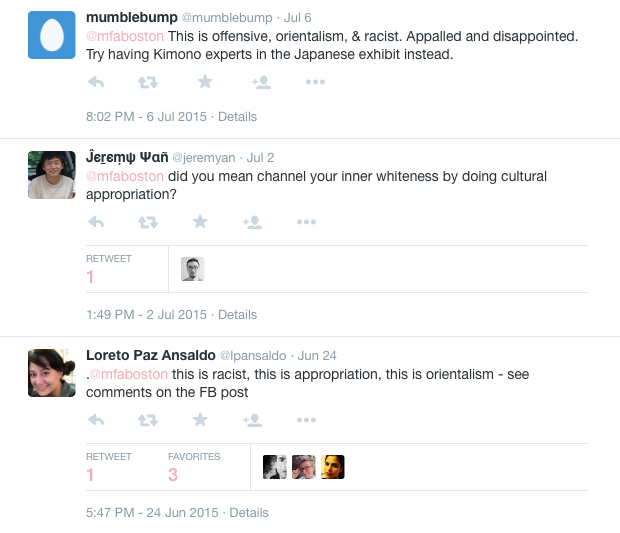Open the retweeter's avatar under Jeremy's tweet
Viewport: 620px width, 533px height.
193,269
